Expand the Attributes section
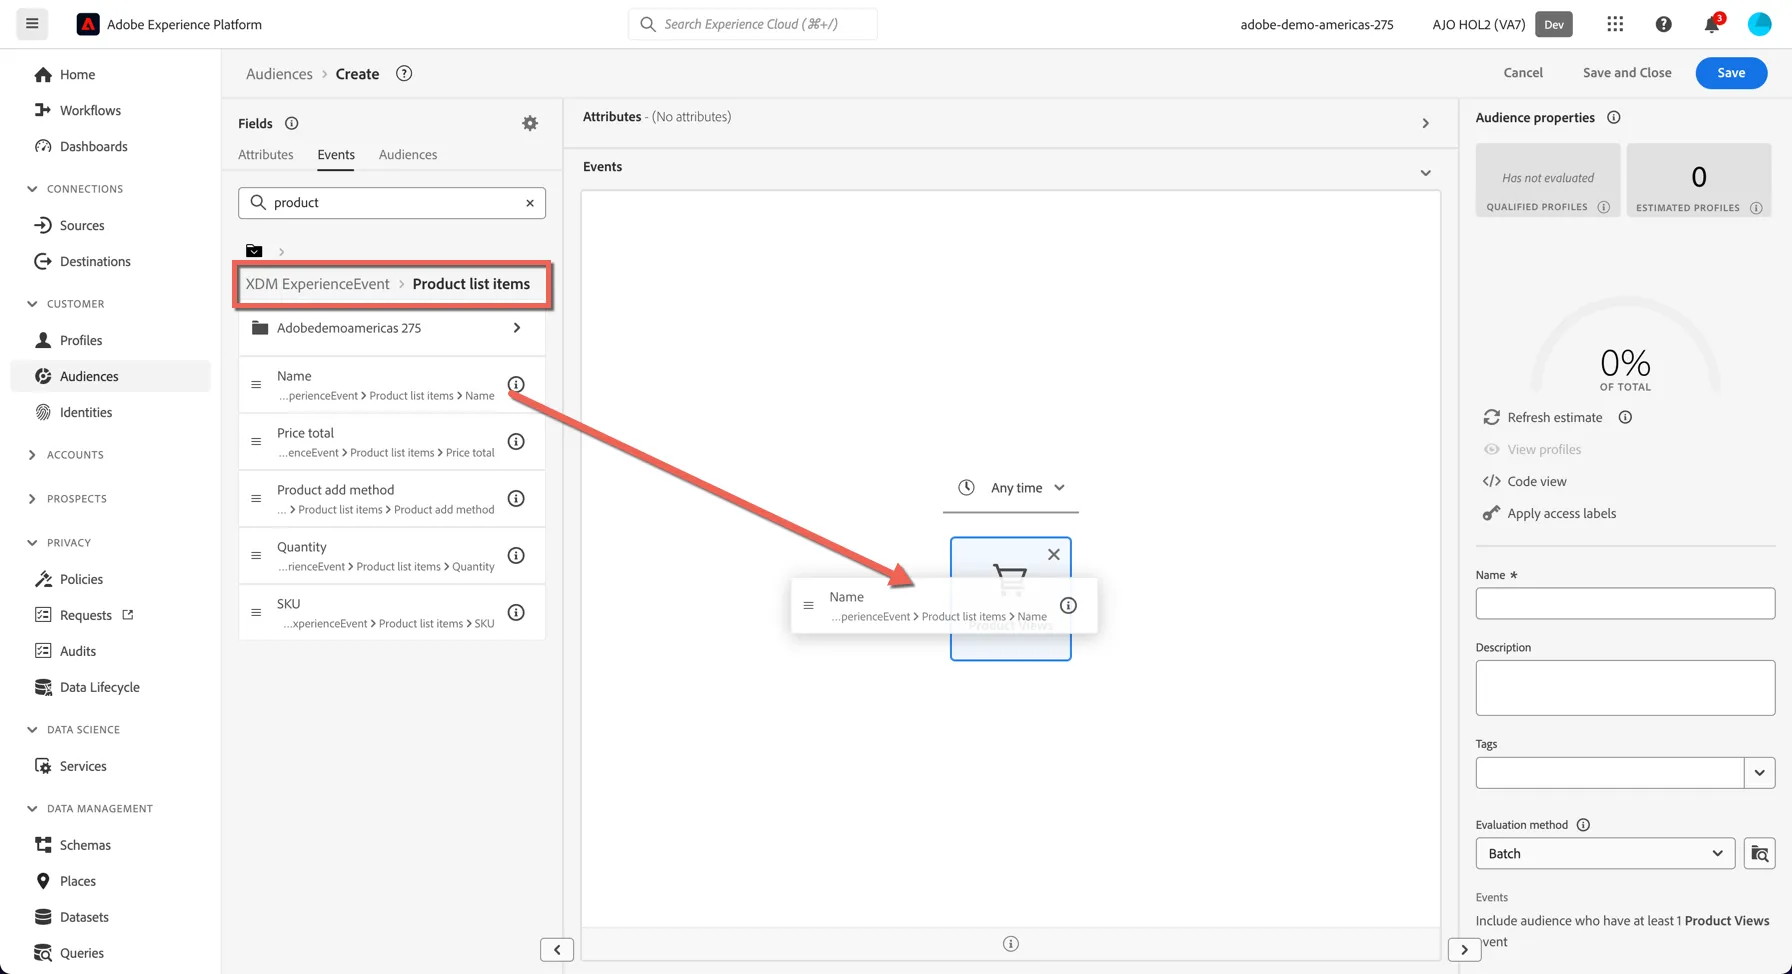This screenshot has width=1792, height=974. (1425, 123)
